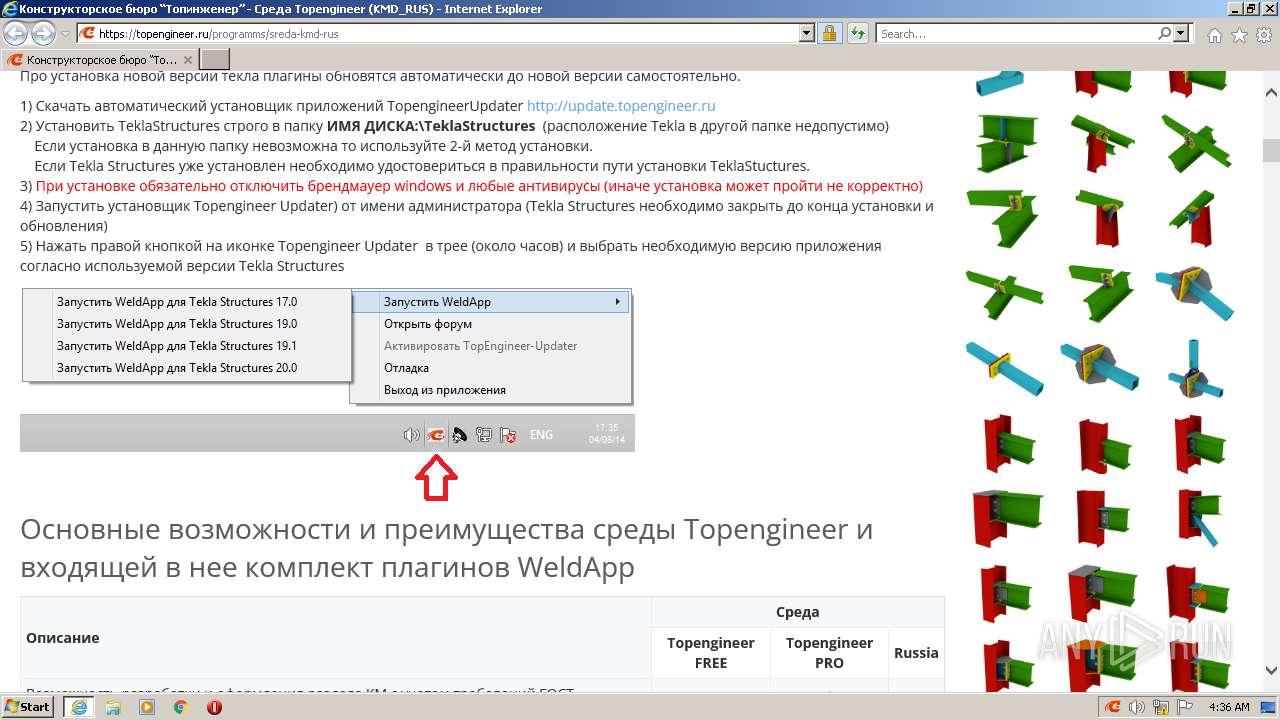
Task: Click the magnifier search icon
Action: coord(1165,33)
